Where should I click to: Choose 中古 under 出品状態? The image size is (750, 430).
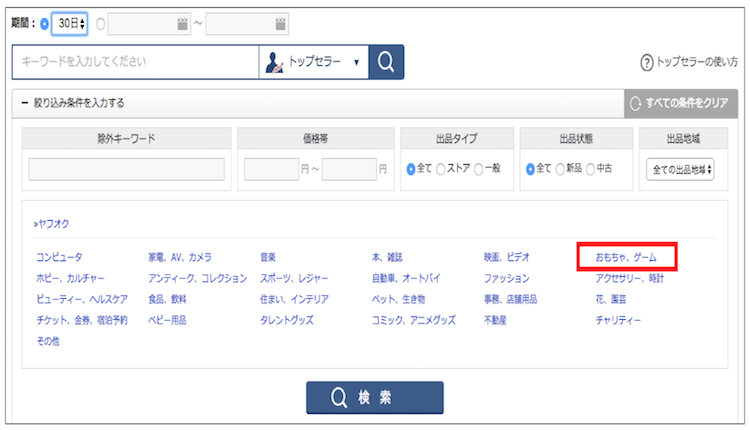pos(591,170)
